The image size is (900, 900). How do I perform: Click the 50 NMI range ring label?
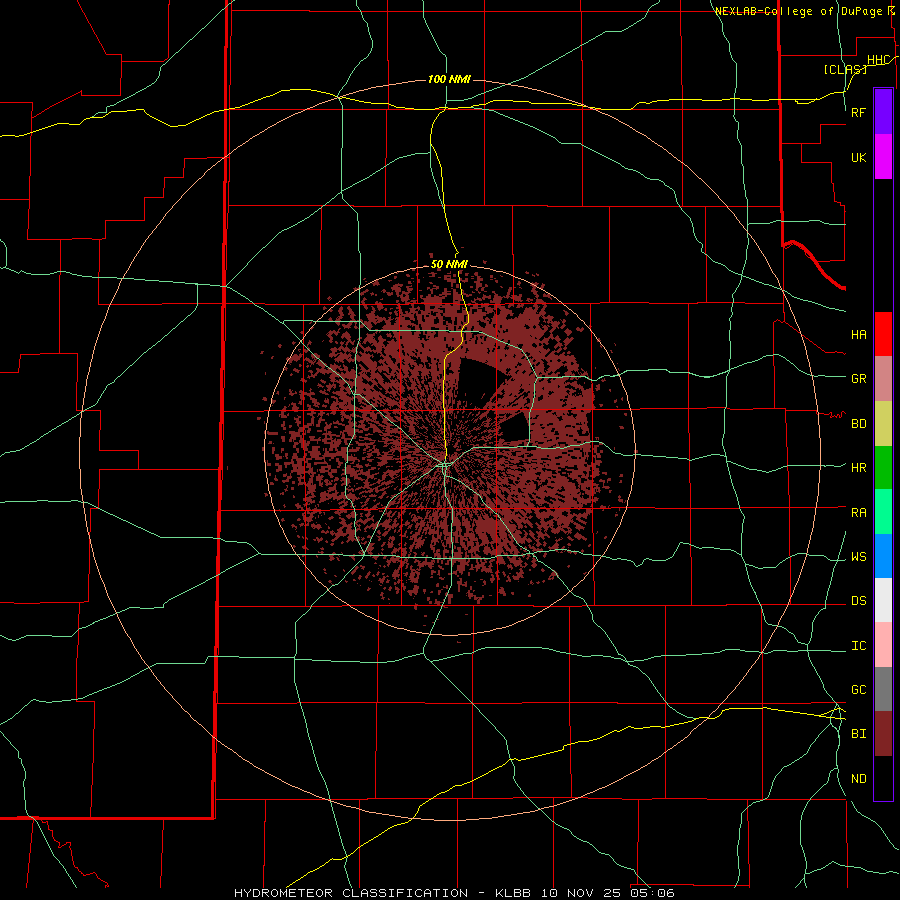[449, 264]
